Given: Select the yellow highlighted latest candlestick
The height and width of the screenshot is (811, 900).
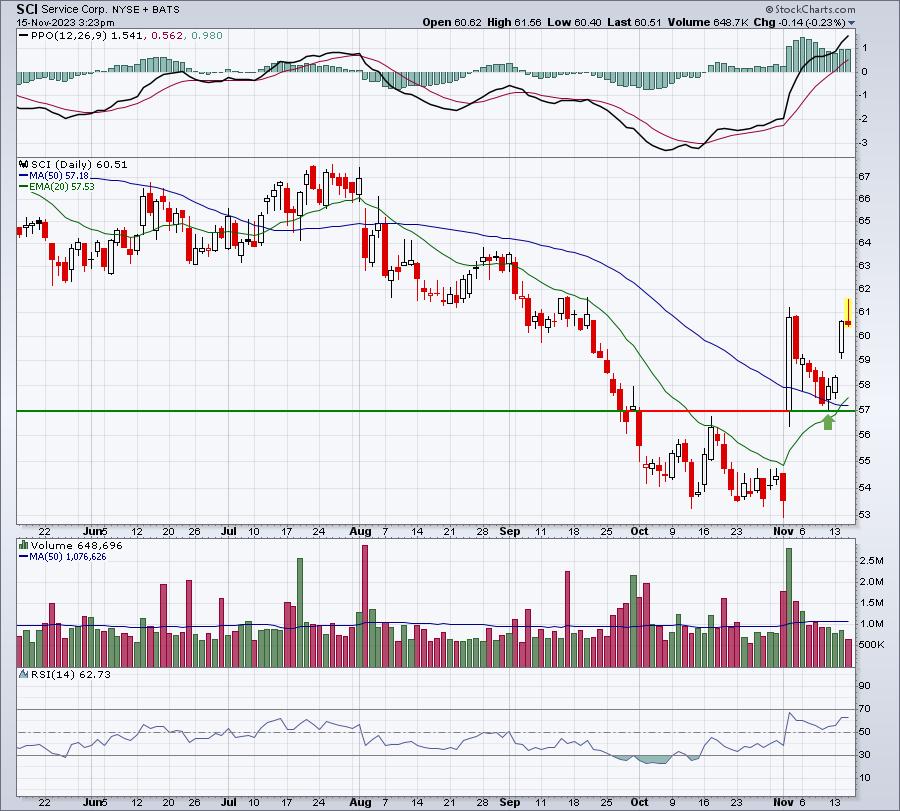Looking at the screenshot, I should [x=848, y=313].
